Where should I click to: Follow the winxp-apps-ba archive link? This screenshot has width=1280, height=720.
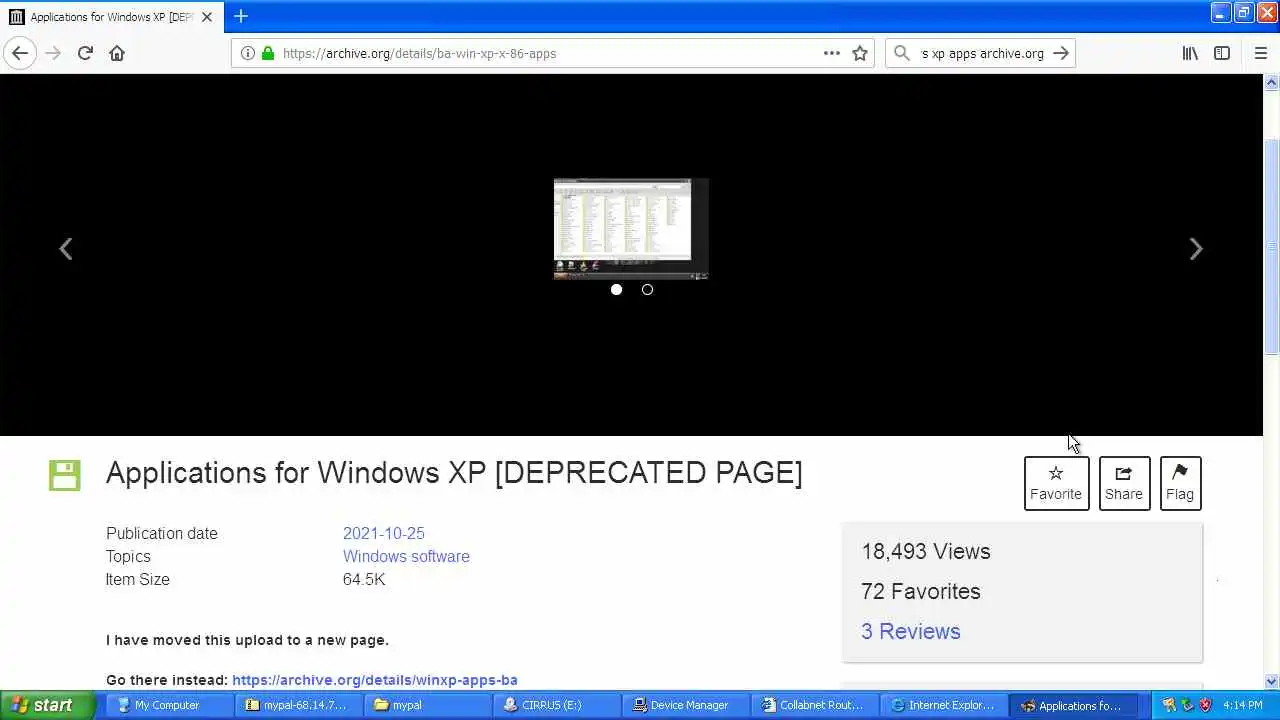coord(375,680)
